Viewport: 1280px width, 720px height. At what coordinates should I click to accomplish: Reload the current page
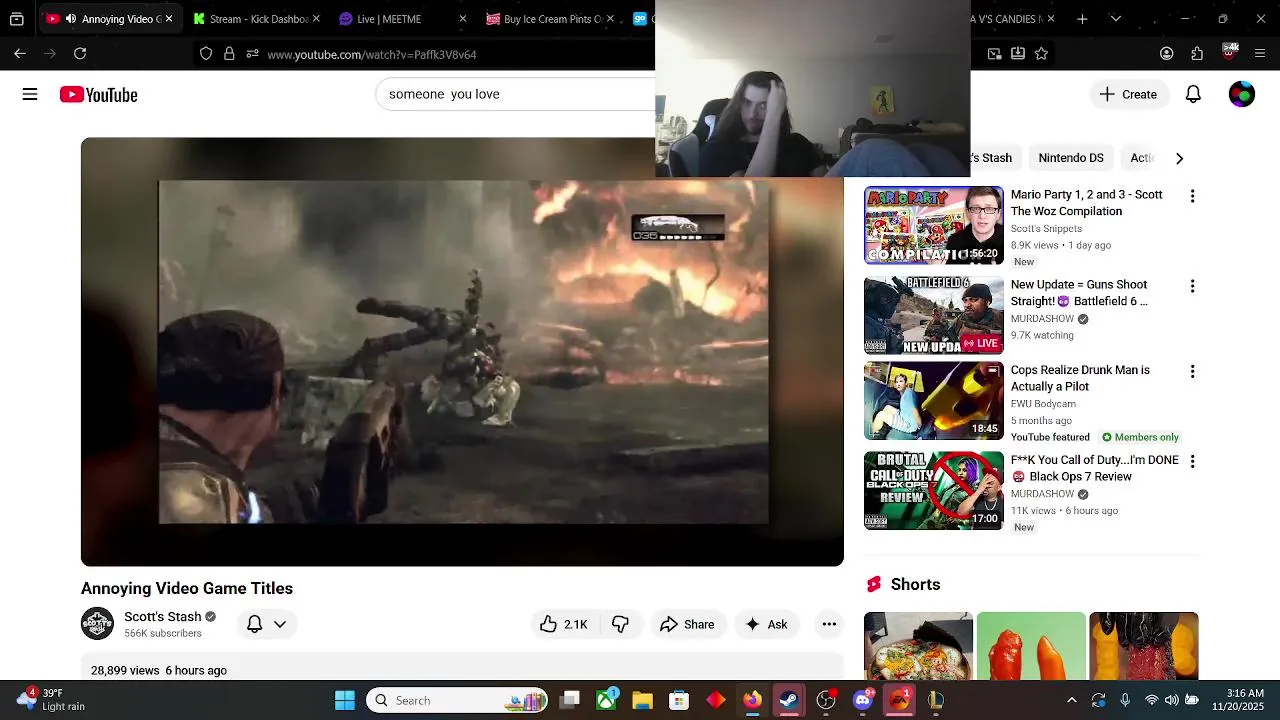tap(80, 54)
